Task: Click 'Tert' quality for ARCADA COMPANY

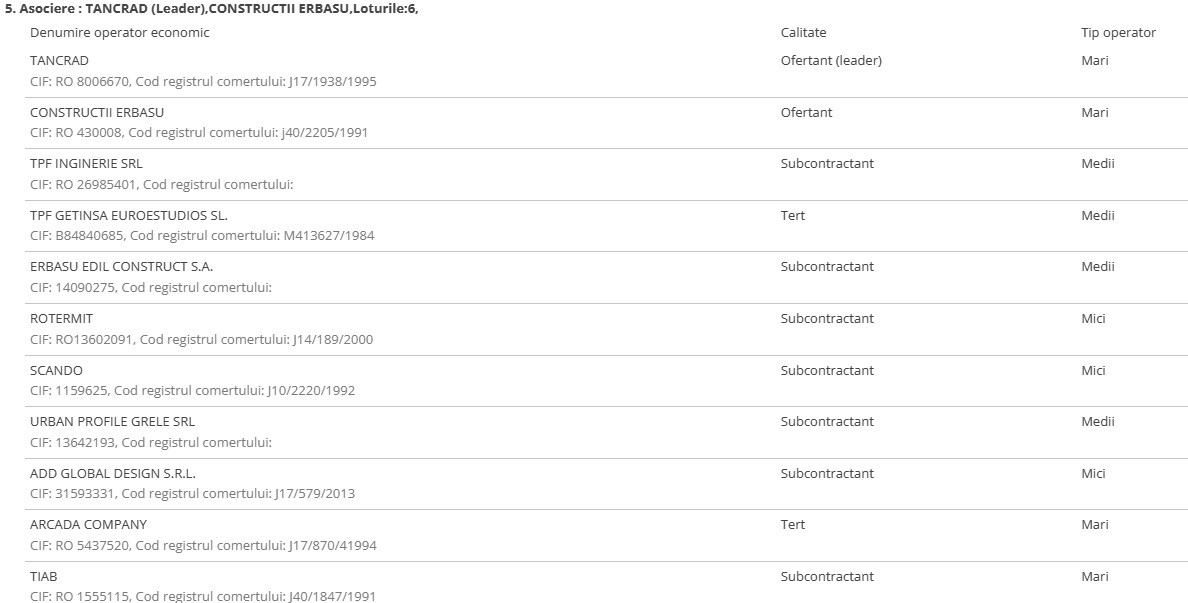Action: pos(793,525)
